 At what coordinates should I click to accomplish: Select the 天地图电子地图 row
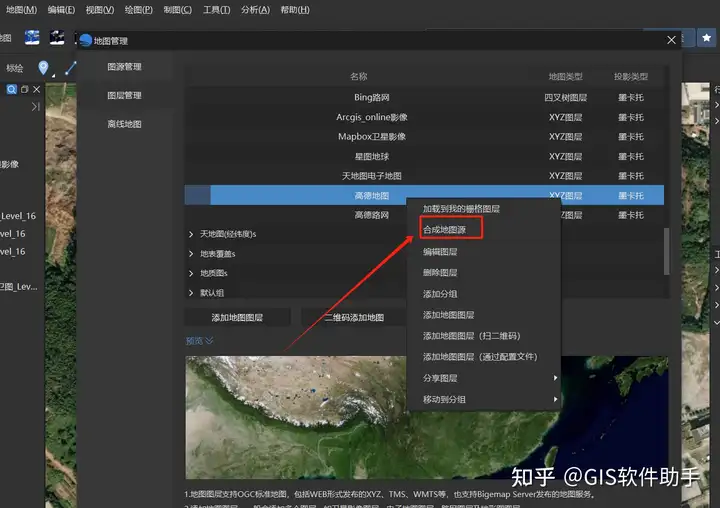[424, 176]
